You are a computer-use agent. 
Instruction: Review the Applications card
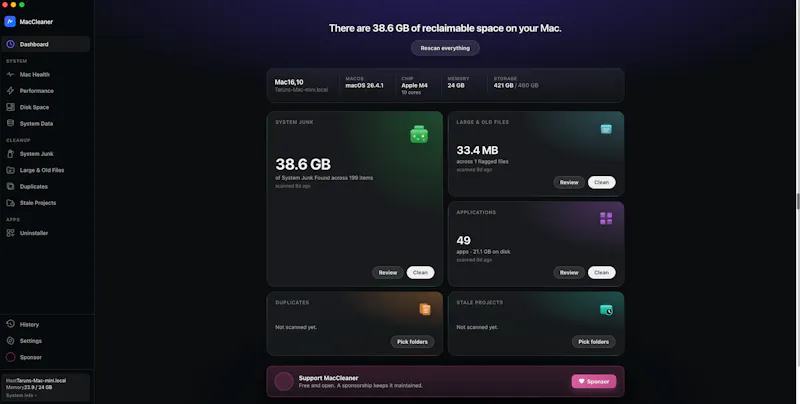point(569,272)
